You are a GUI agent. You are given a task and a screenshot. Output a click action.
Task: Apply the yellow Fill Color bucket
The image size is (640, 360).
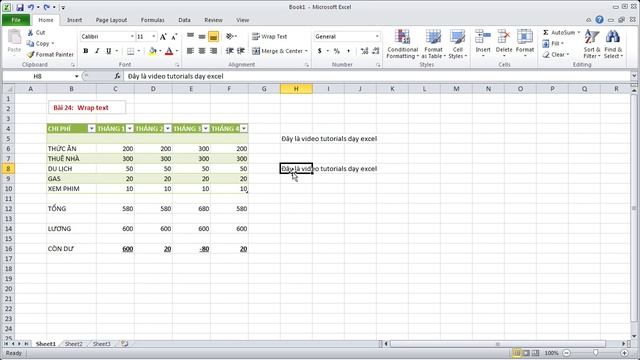153,51
